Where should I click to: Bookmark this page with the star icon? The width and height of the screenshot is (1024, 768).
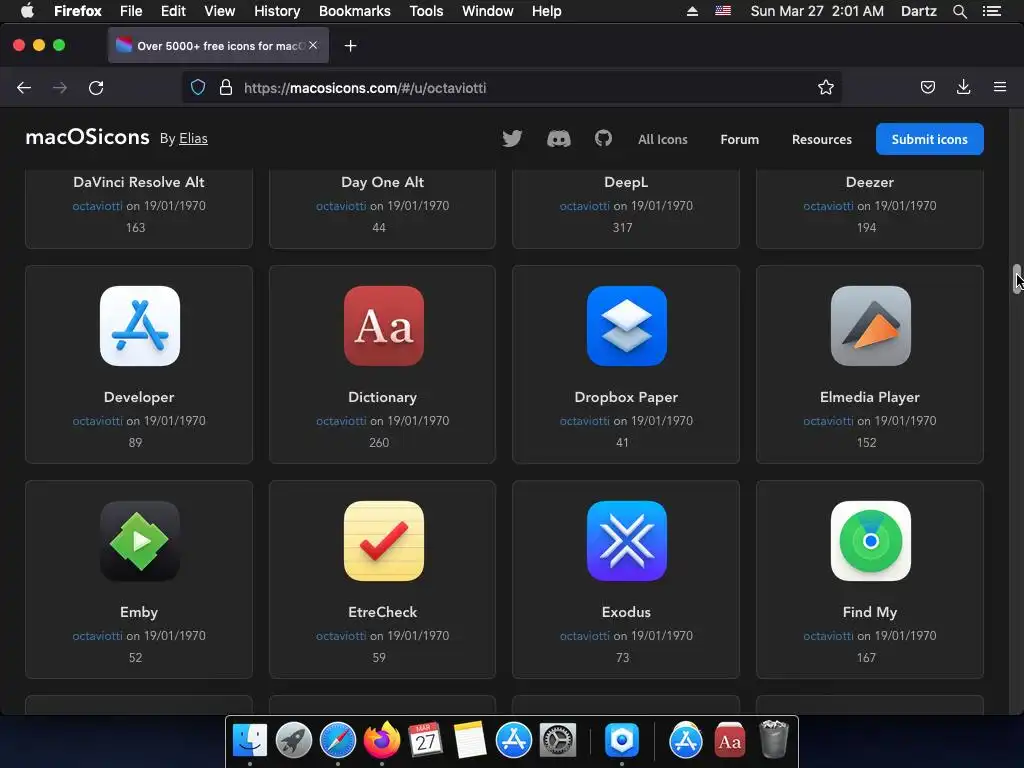(x=825, y=88)
